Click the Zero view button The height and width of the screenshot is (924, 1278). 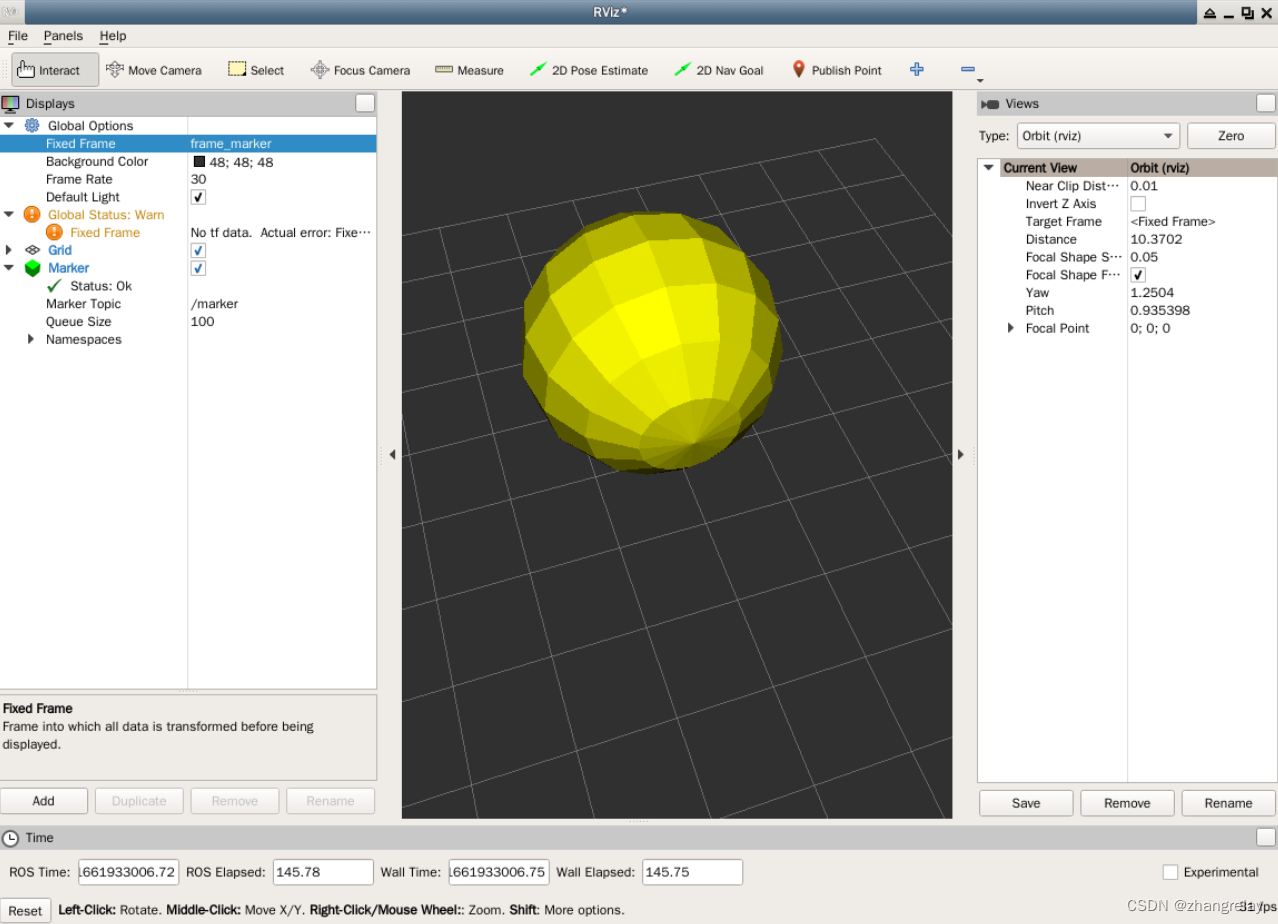coord(1231,136)
